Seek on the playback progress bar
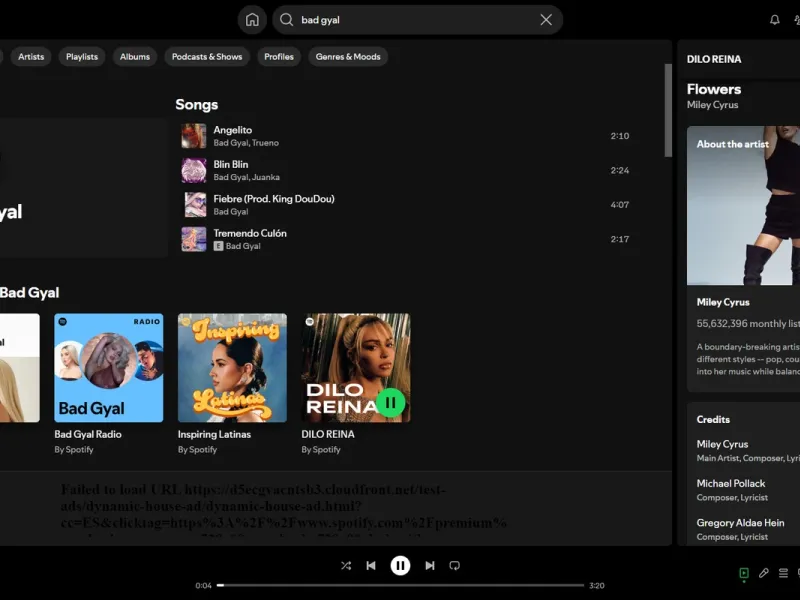Screen dimensions: 800x600 pos(400,585)
